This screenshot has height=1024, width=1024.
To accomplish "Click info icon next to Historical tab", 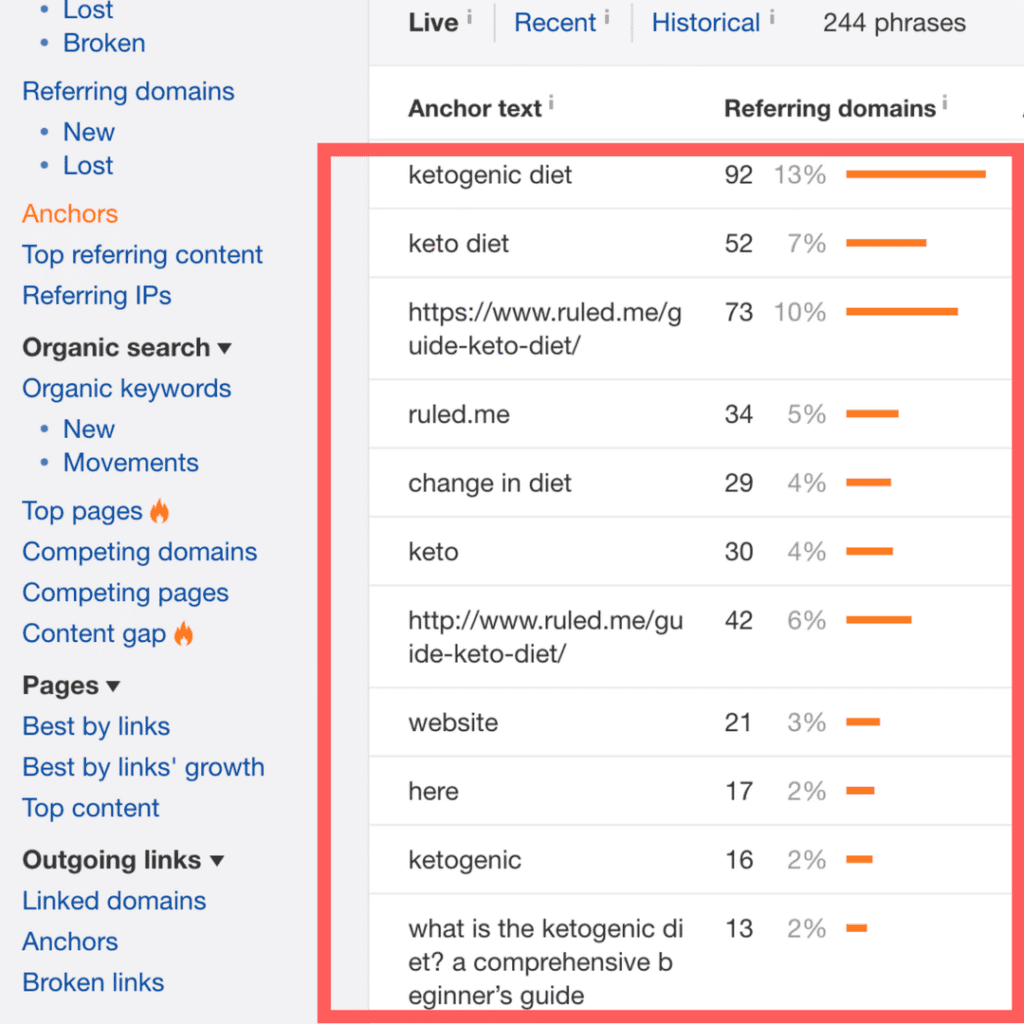I will [x=772, y=14].
